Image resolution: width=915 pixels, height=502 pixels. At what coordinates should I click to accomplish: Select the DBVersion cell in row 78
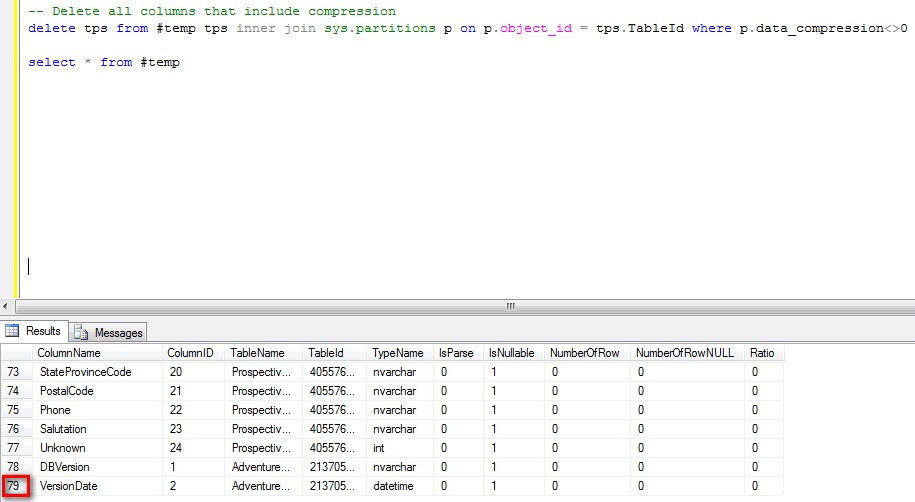[65, 467]
